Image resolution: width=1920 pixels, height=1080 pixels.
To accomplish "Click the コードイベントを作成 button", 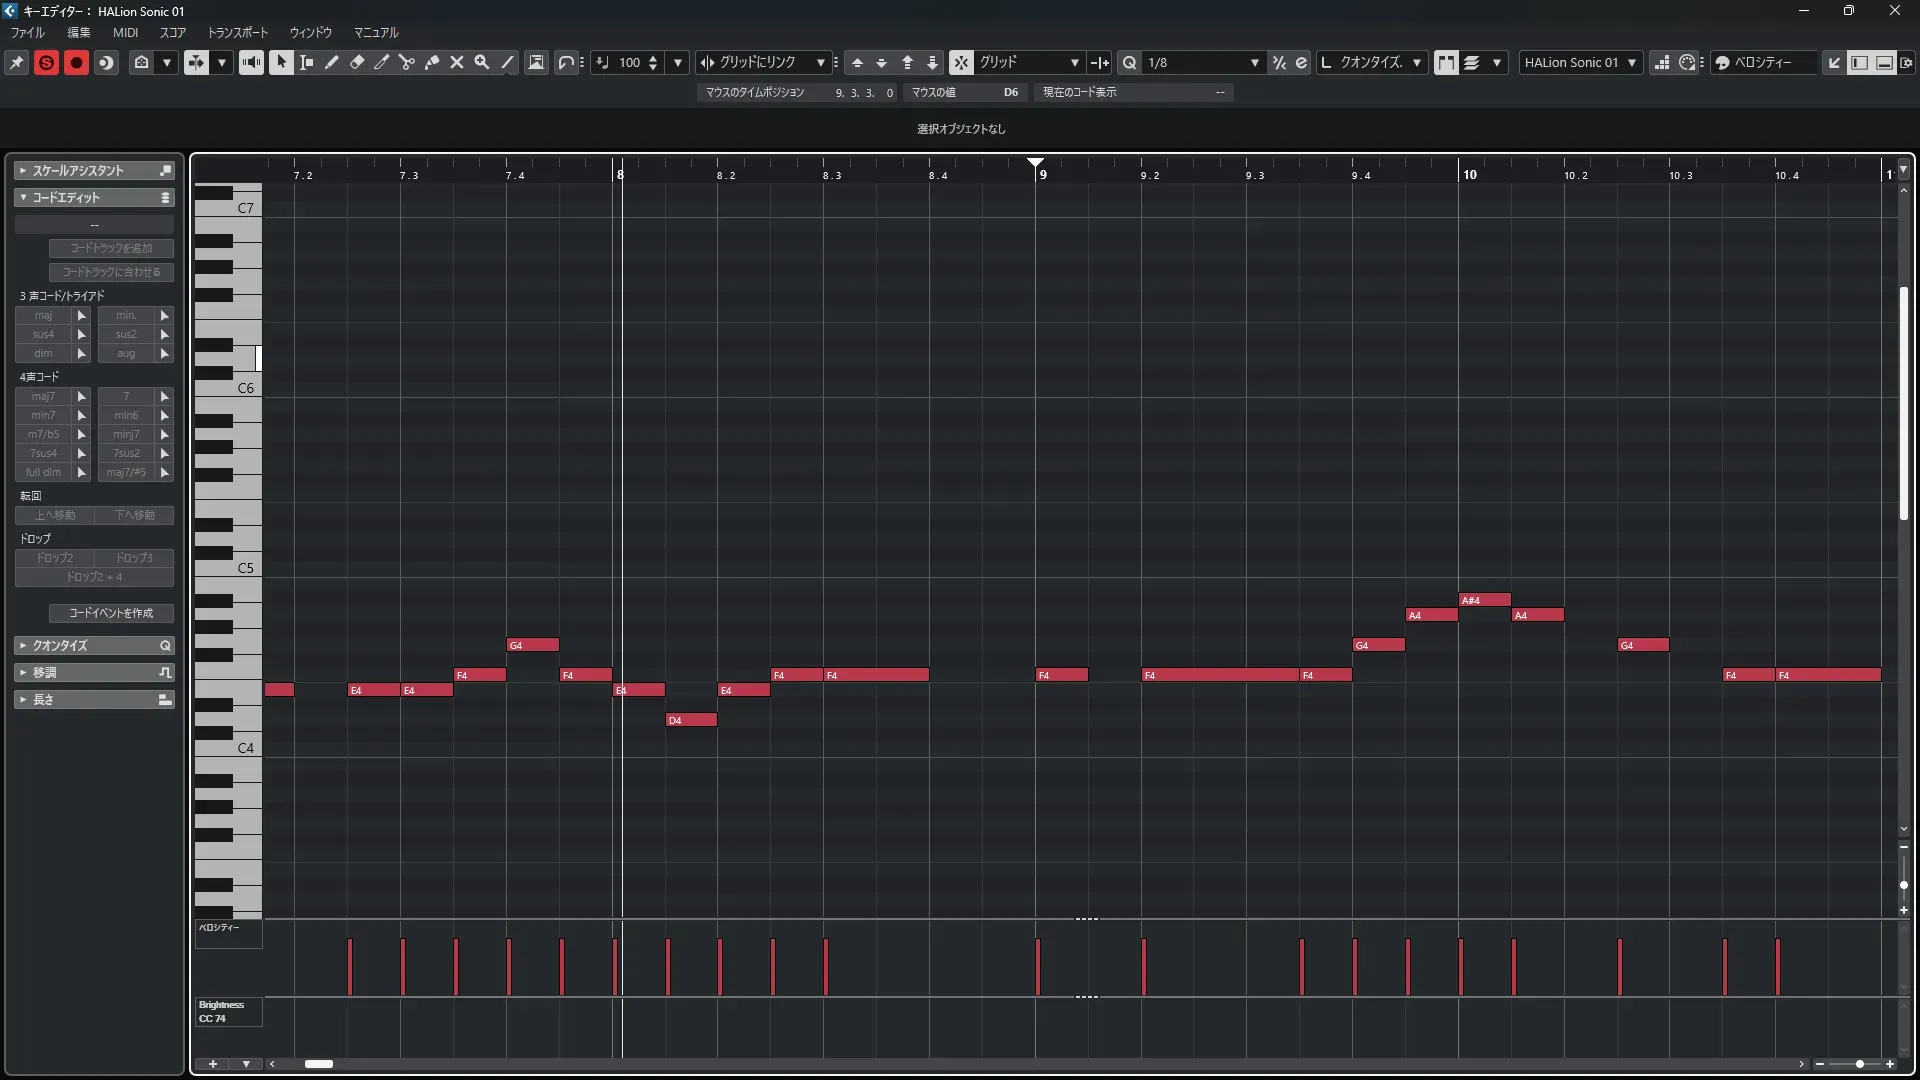I will tap(111, 613).
